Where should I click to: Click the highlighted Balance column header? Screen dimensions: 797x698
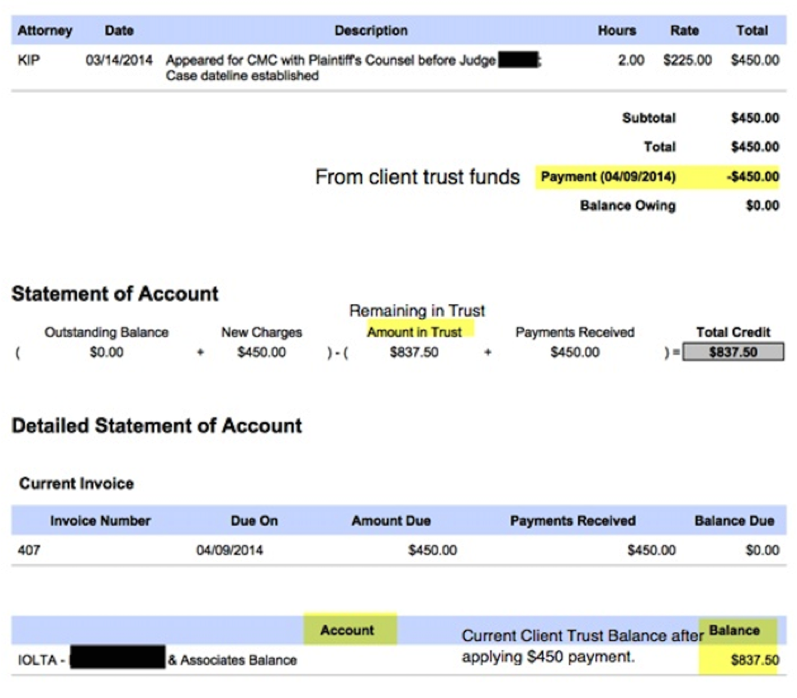pyautogui.click(x=734, y=630)
